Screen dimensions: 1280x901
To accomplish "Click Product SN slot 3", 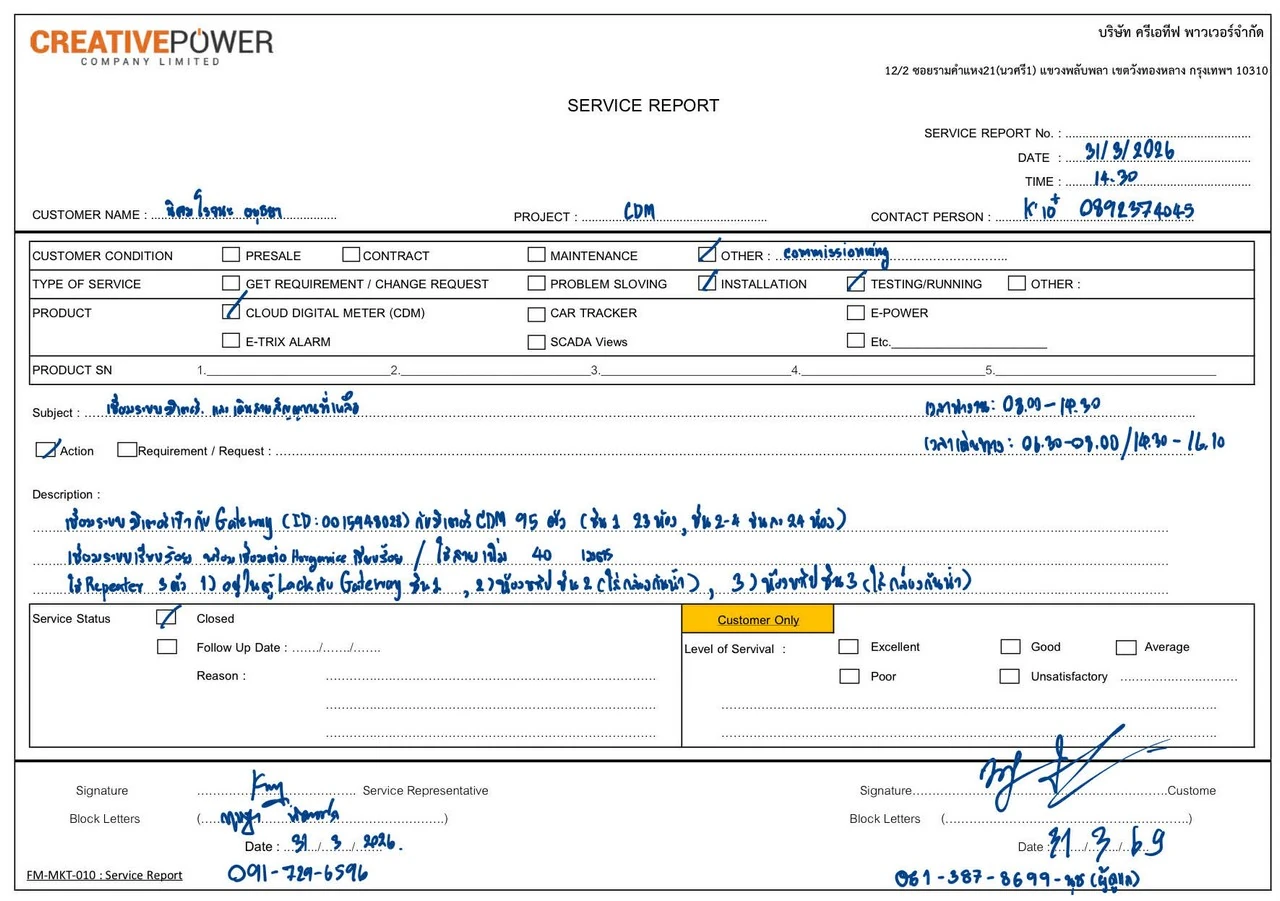I will click(695, 369).
